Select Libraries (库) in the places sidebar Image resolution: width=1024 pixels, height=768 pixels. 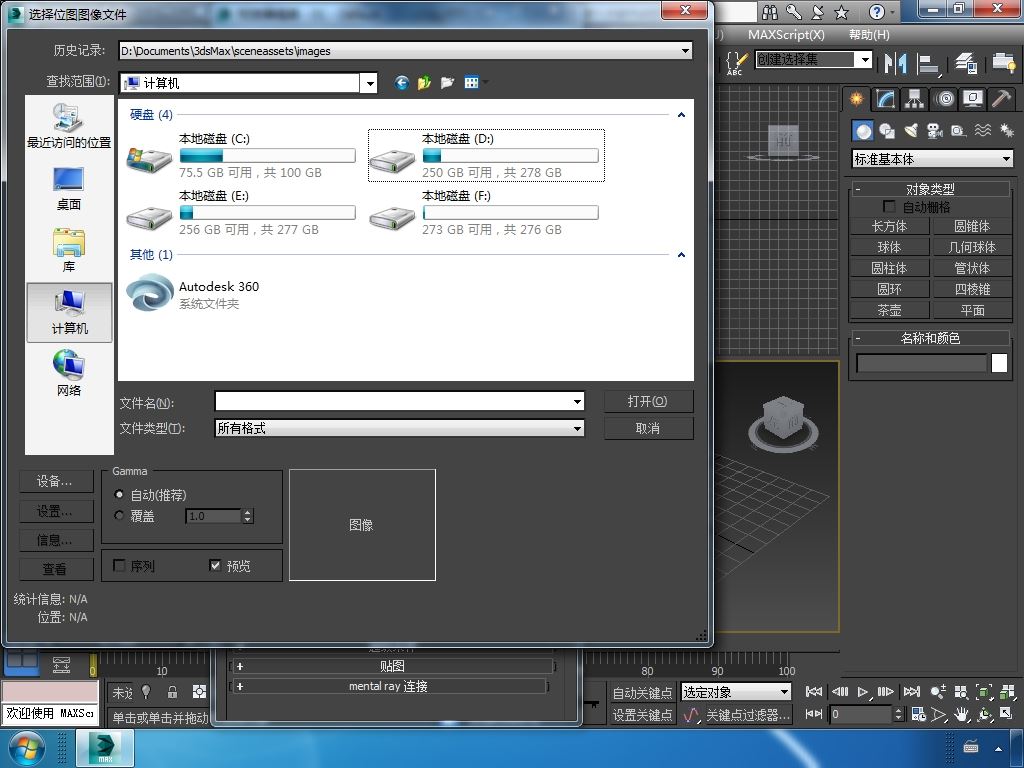(x=69, y=250)
